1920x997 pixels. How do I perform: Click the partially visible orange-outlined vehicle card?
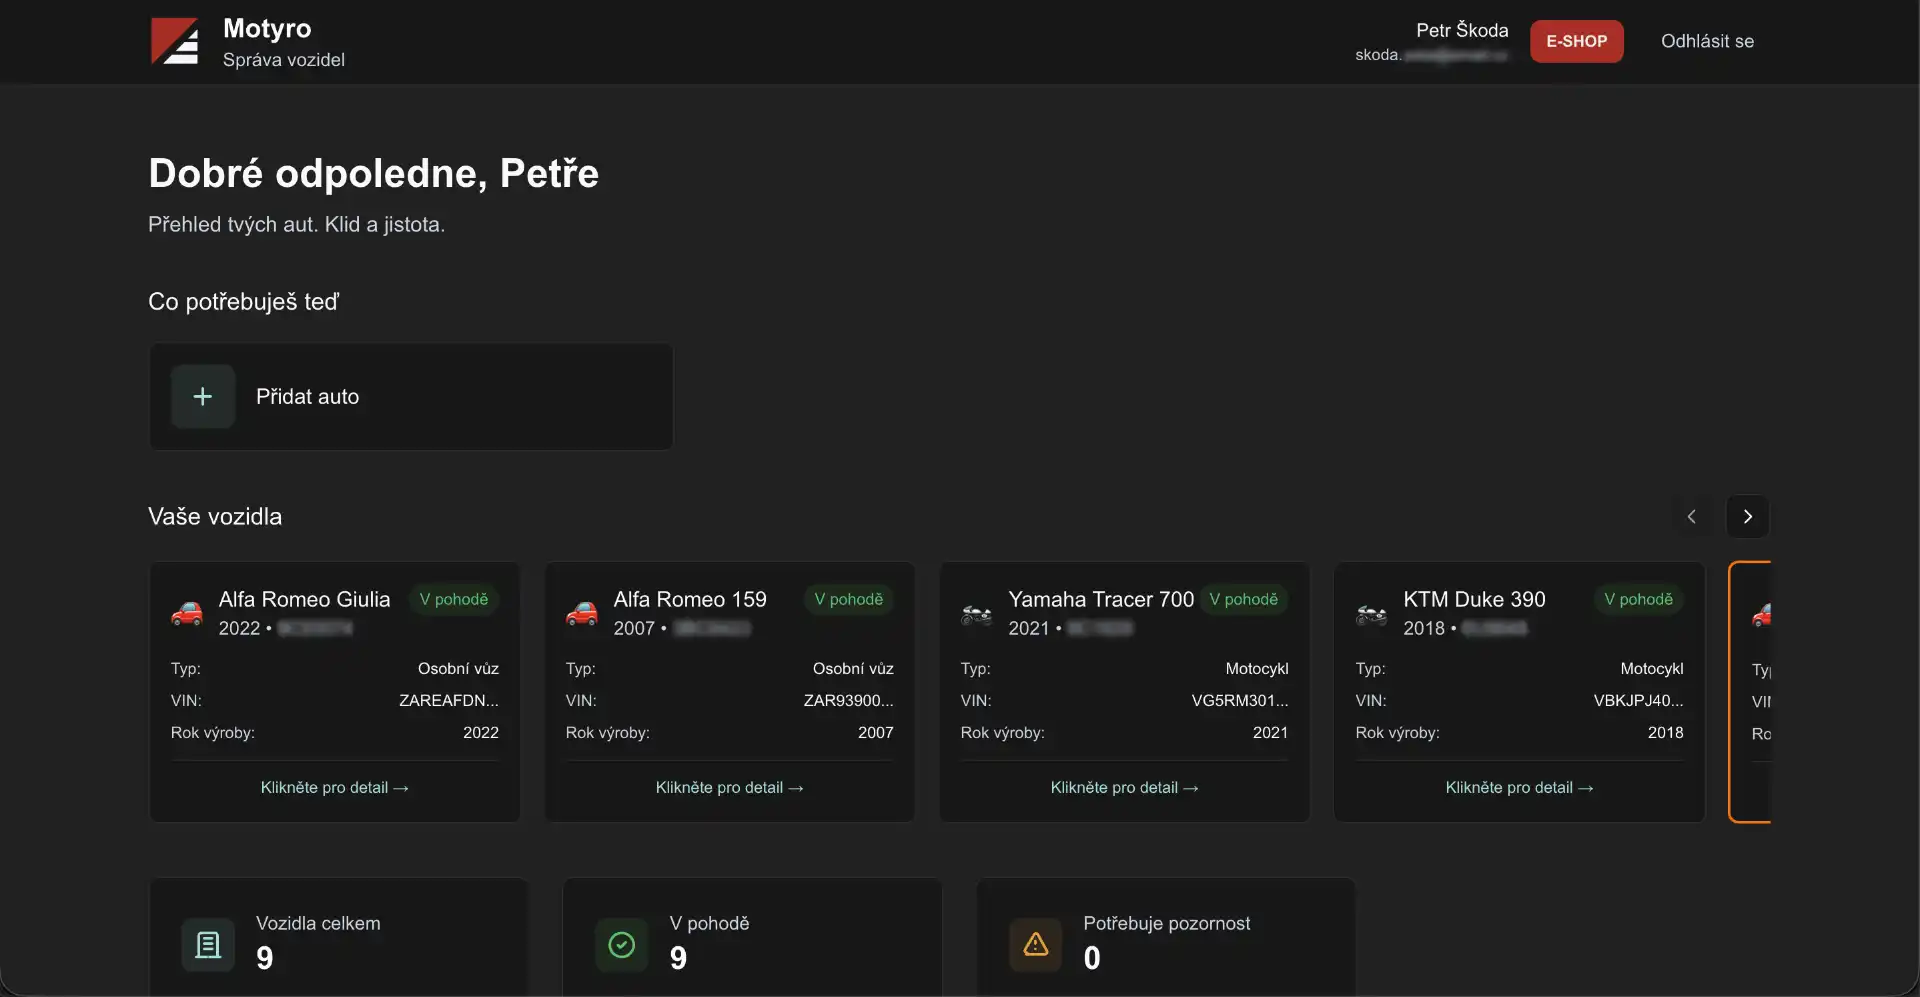coord(1752,692)
